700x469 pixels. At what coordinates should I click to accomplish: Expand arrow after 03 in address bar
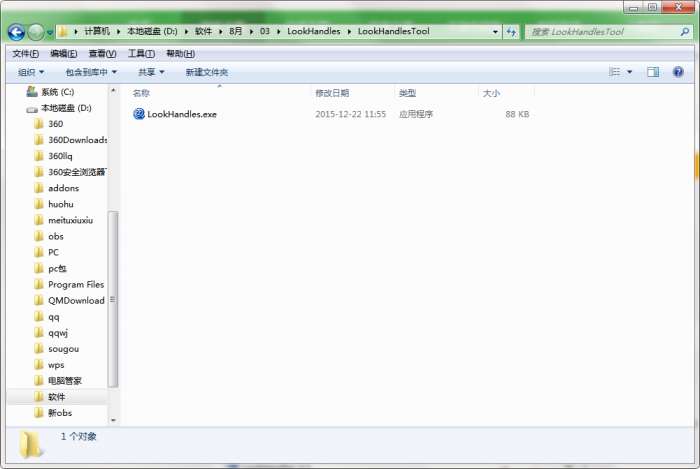click(279, 32)
